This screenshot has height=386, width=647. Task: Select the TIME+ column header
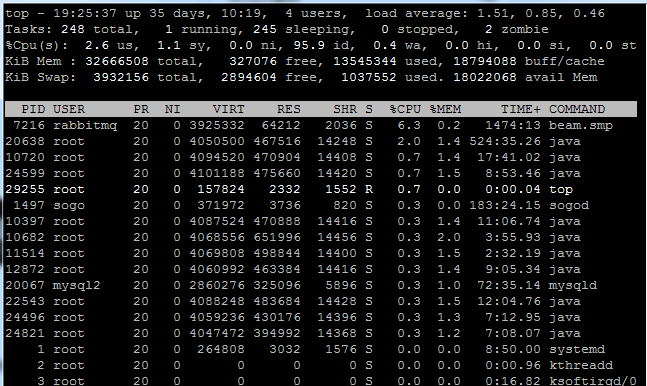pyautogui.click(x=521, y=109)
